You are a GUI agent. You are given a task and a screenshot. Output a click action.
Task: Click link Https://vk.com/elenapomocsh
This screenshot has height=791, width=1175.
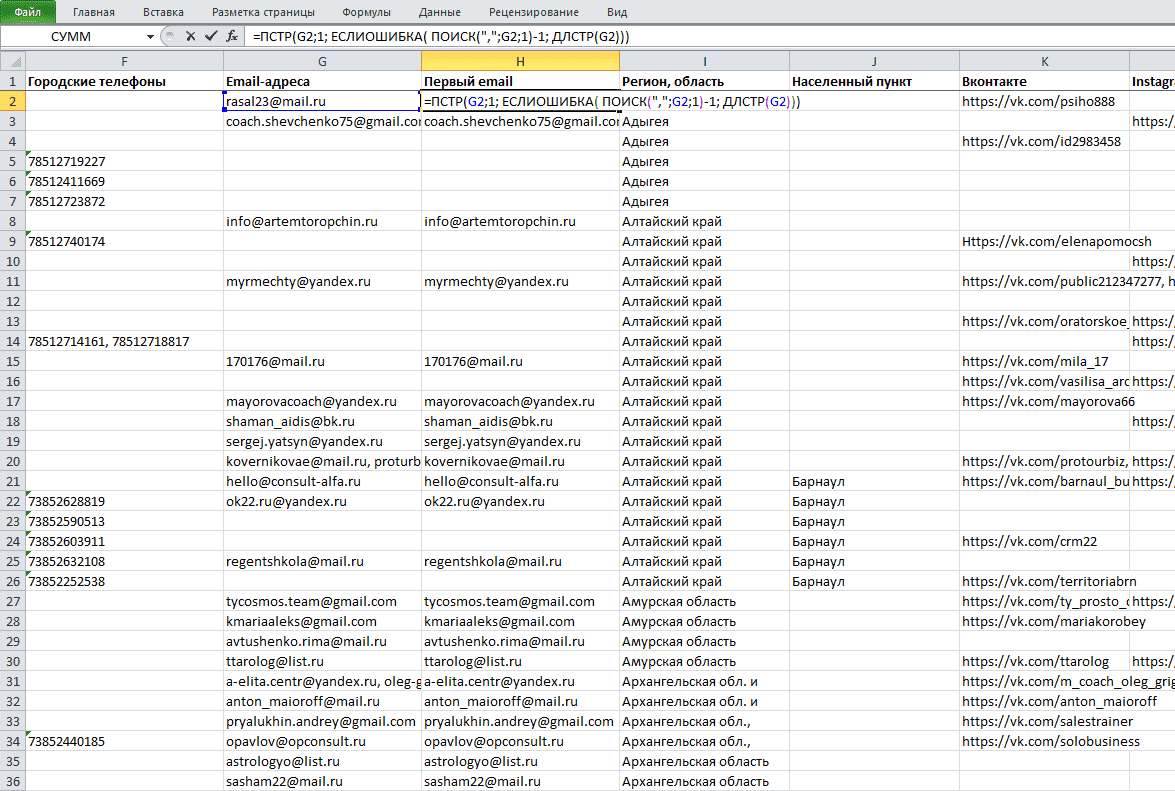coord(1057,241)
